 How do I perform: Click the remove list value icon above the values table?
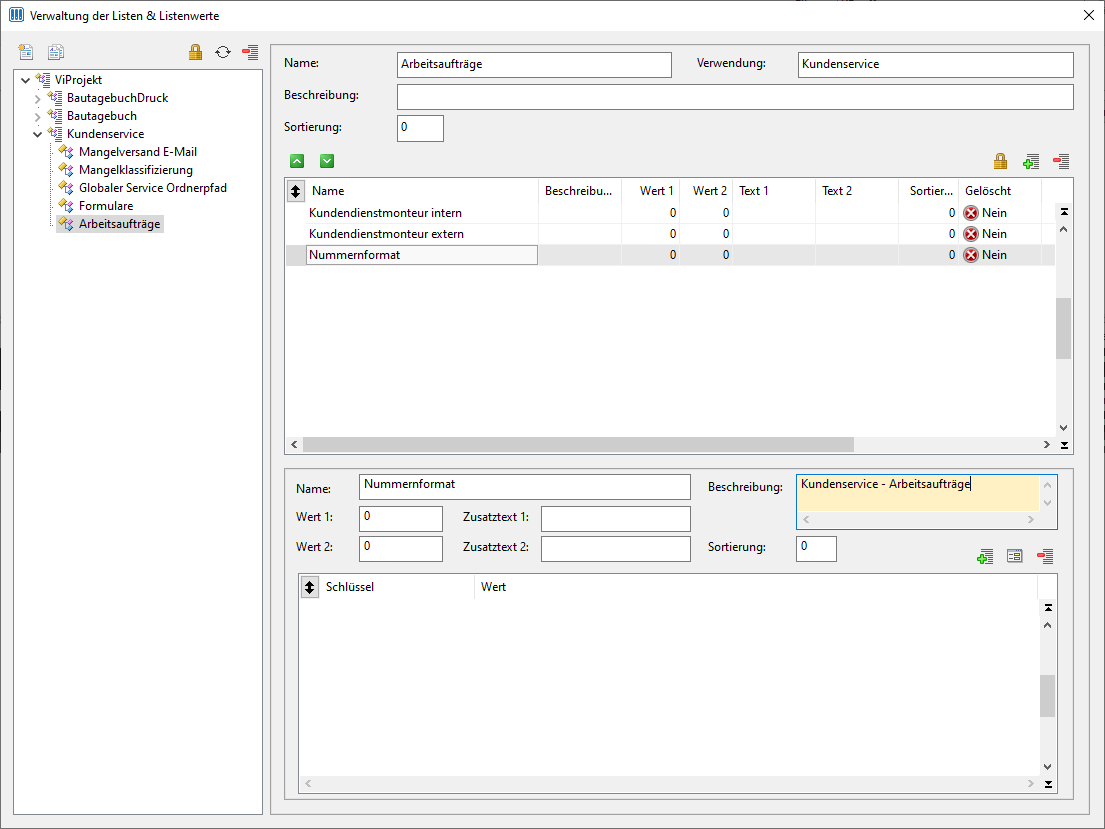click(x=1061, y=161)
